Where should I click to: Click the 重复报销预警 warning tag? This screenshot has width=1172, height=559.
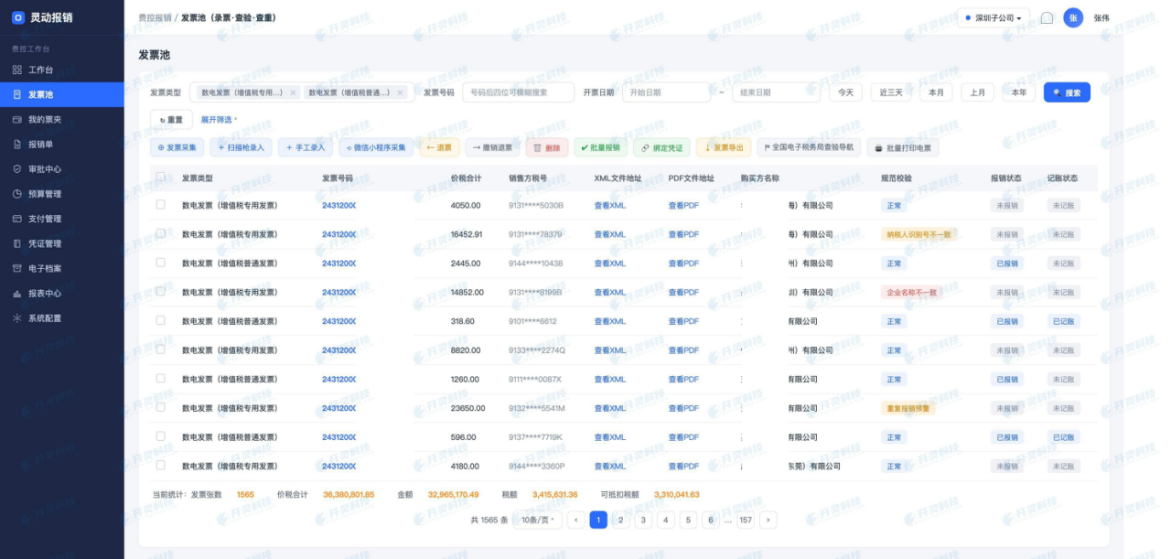click(x=908, y=408)
